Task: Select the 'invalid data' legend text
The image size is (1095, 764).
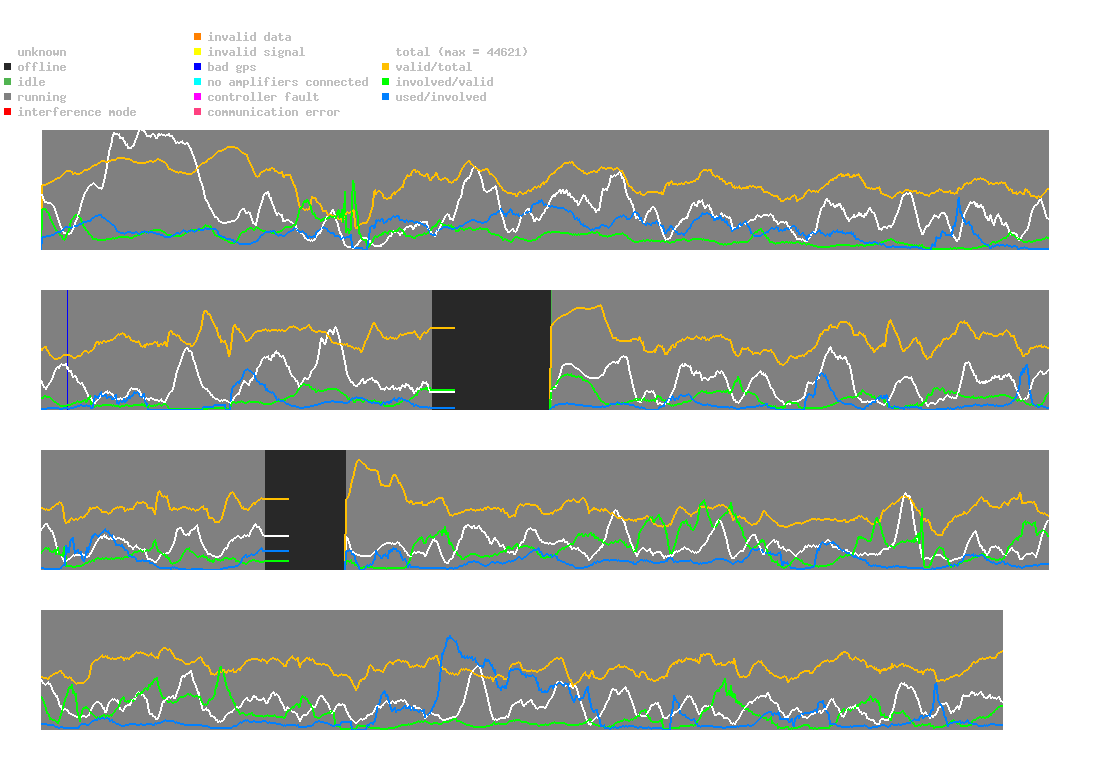Action: pos(249,37)
